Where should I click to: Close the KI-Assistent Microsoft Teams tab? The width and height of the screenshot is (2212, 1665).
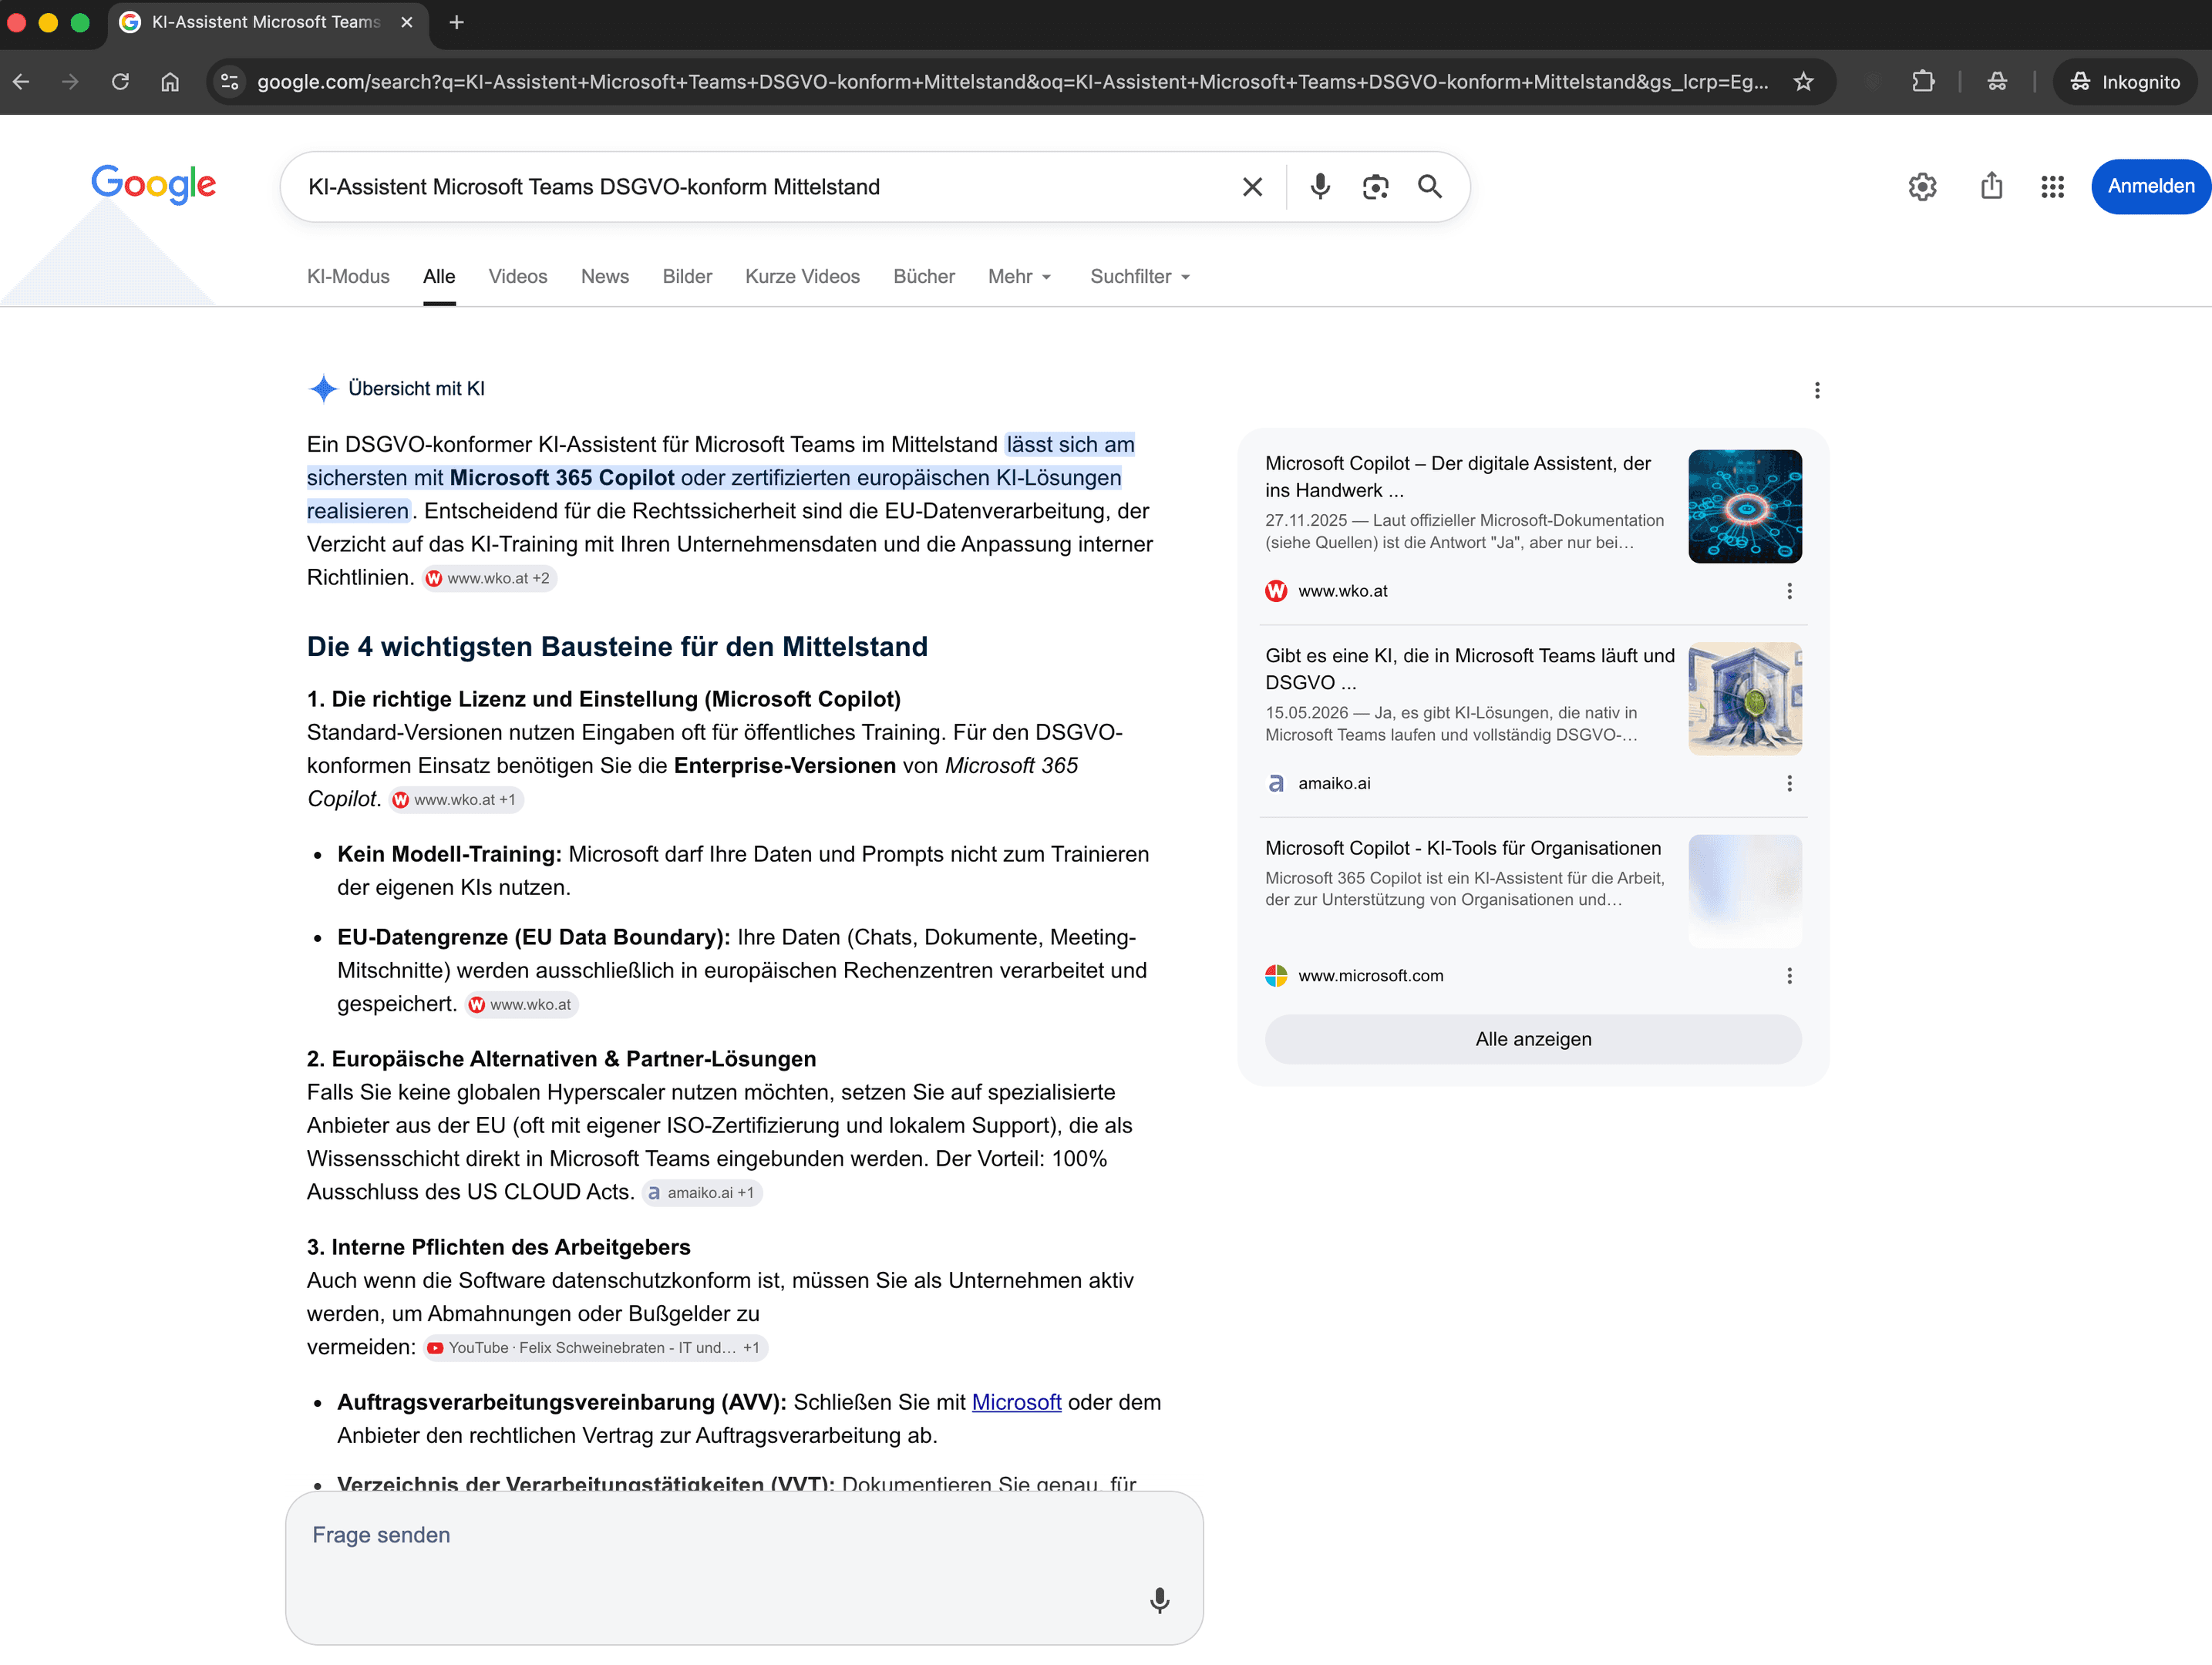tap(407, 22)
